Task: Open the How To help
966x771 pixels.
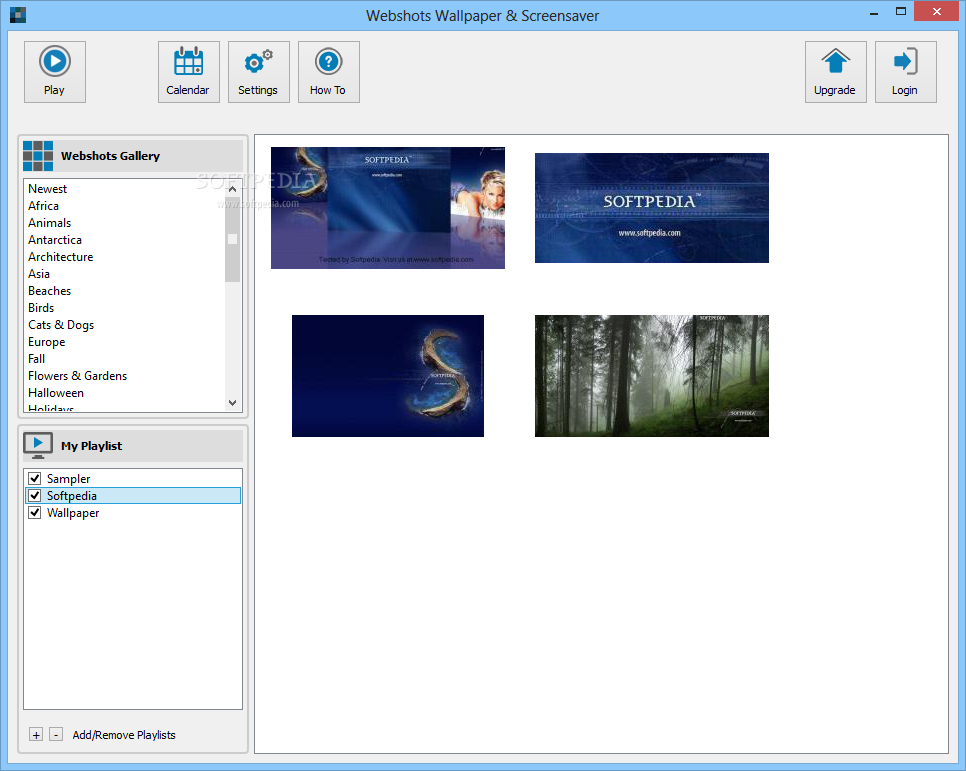Action: 328,71
